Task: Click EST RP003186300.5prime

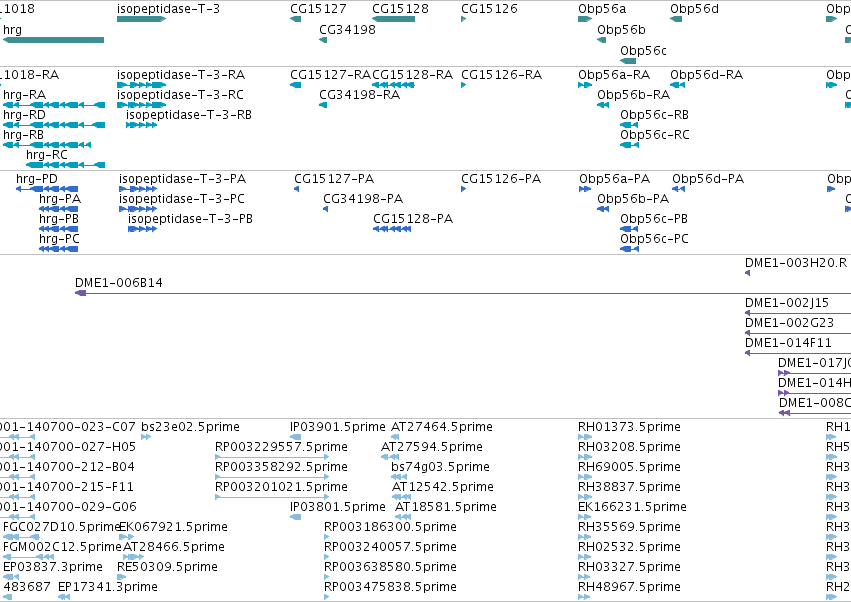Action: pos(326,537)
